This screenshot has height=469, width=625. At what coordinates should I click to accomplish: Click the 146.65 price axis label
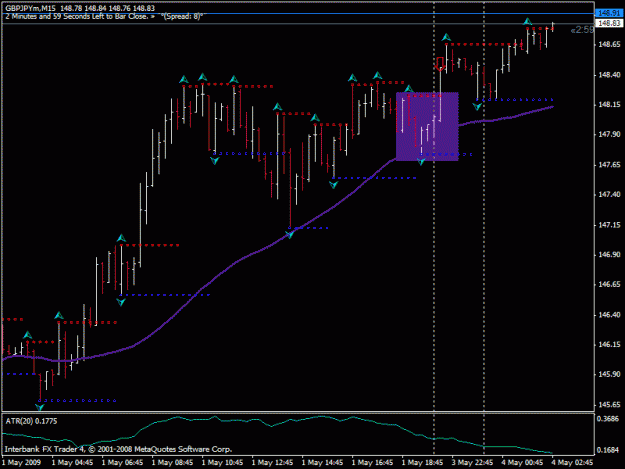click(609, 285)
